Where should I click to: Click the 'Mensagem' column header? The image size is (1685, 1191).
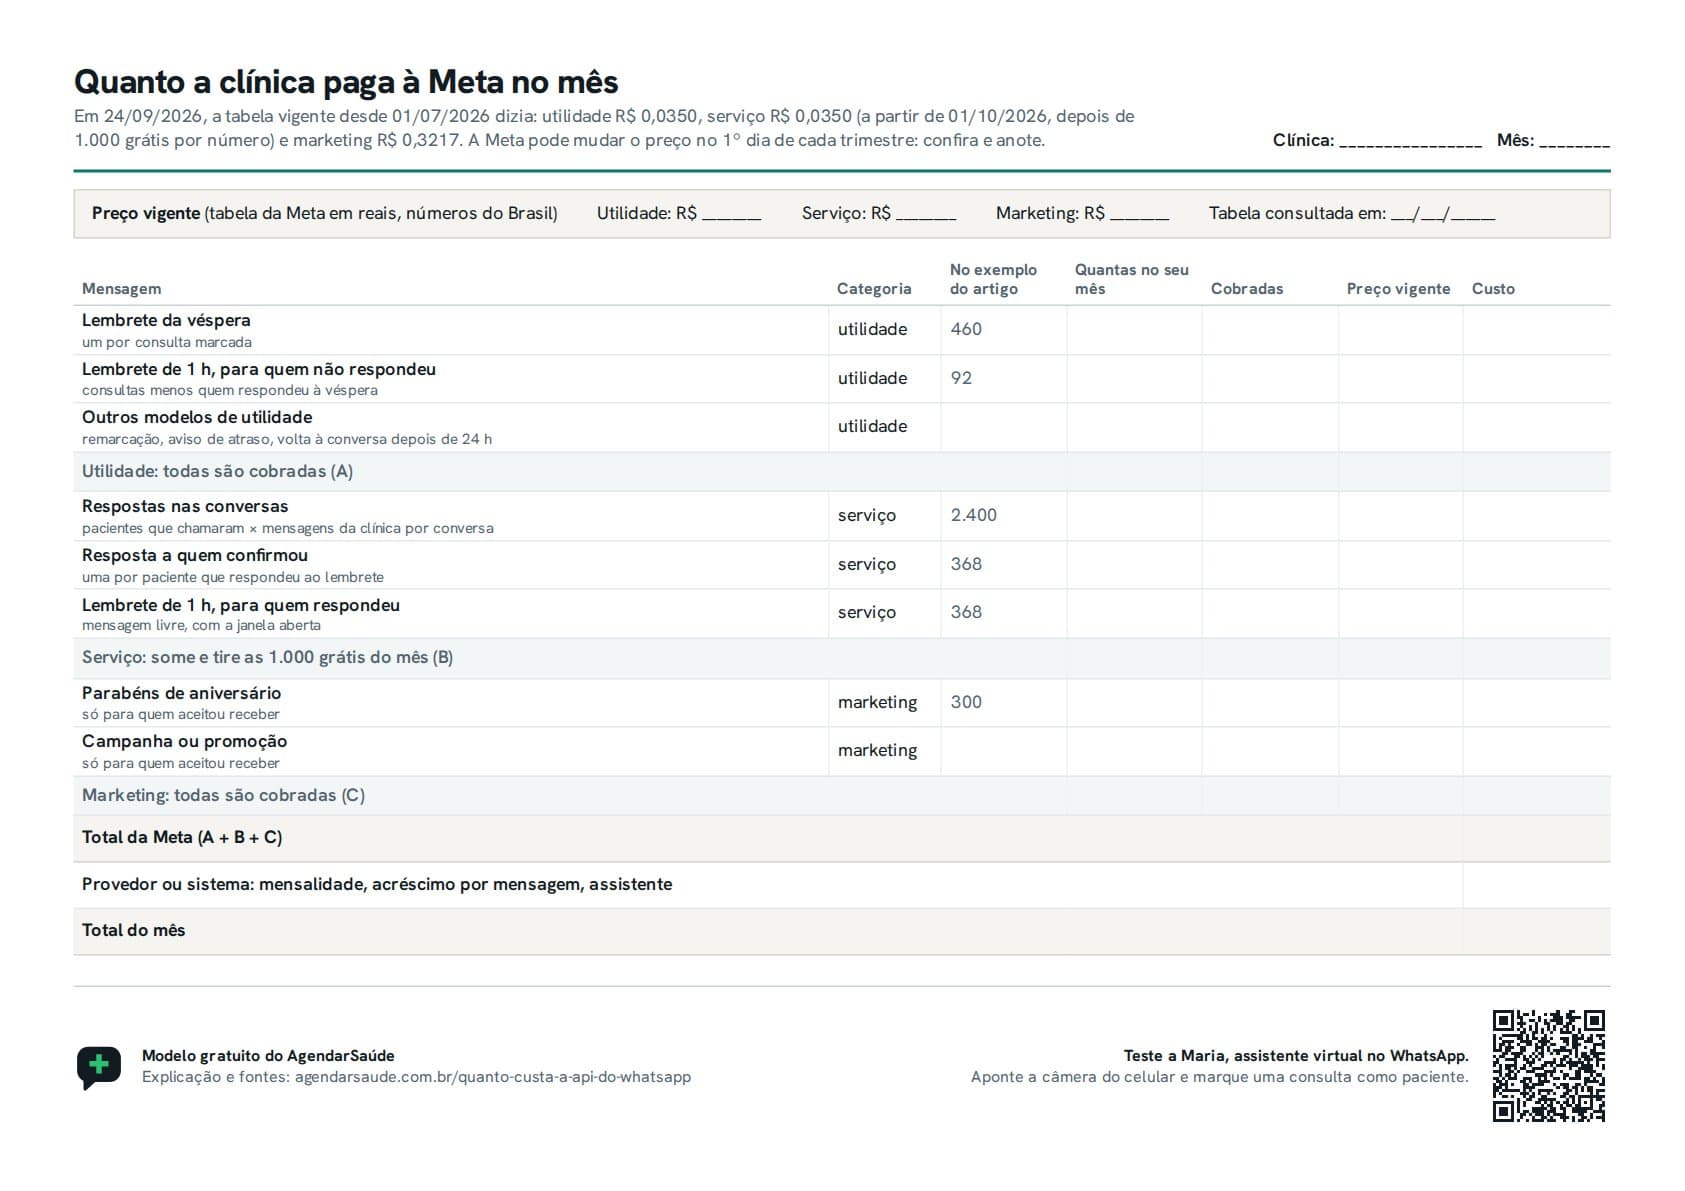(121, 289)
